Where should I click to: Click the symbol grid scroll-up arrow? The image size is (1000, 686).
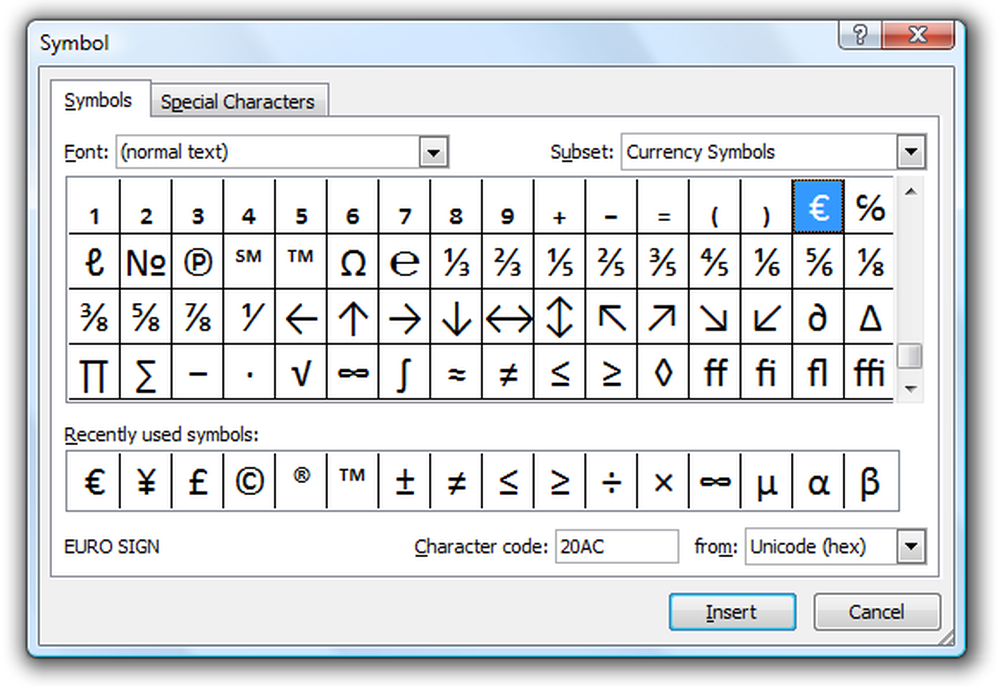[x=911, y=192]
